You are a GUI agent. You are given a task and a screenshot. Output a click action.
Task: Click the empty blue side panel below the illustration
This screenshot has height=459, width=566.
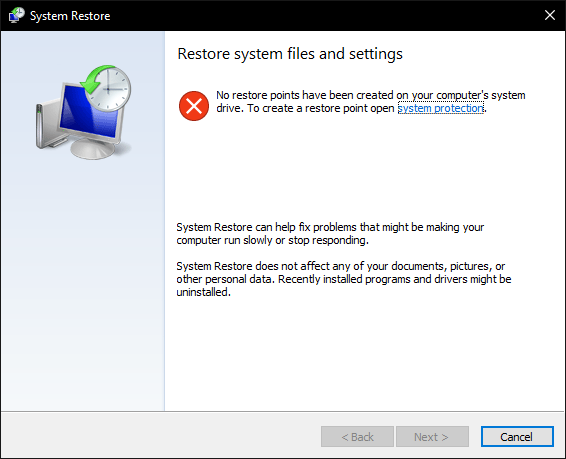(x=83, y=285)
